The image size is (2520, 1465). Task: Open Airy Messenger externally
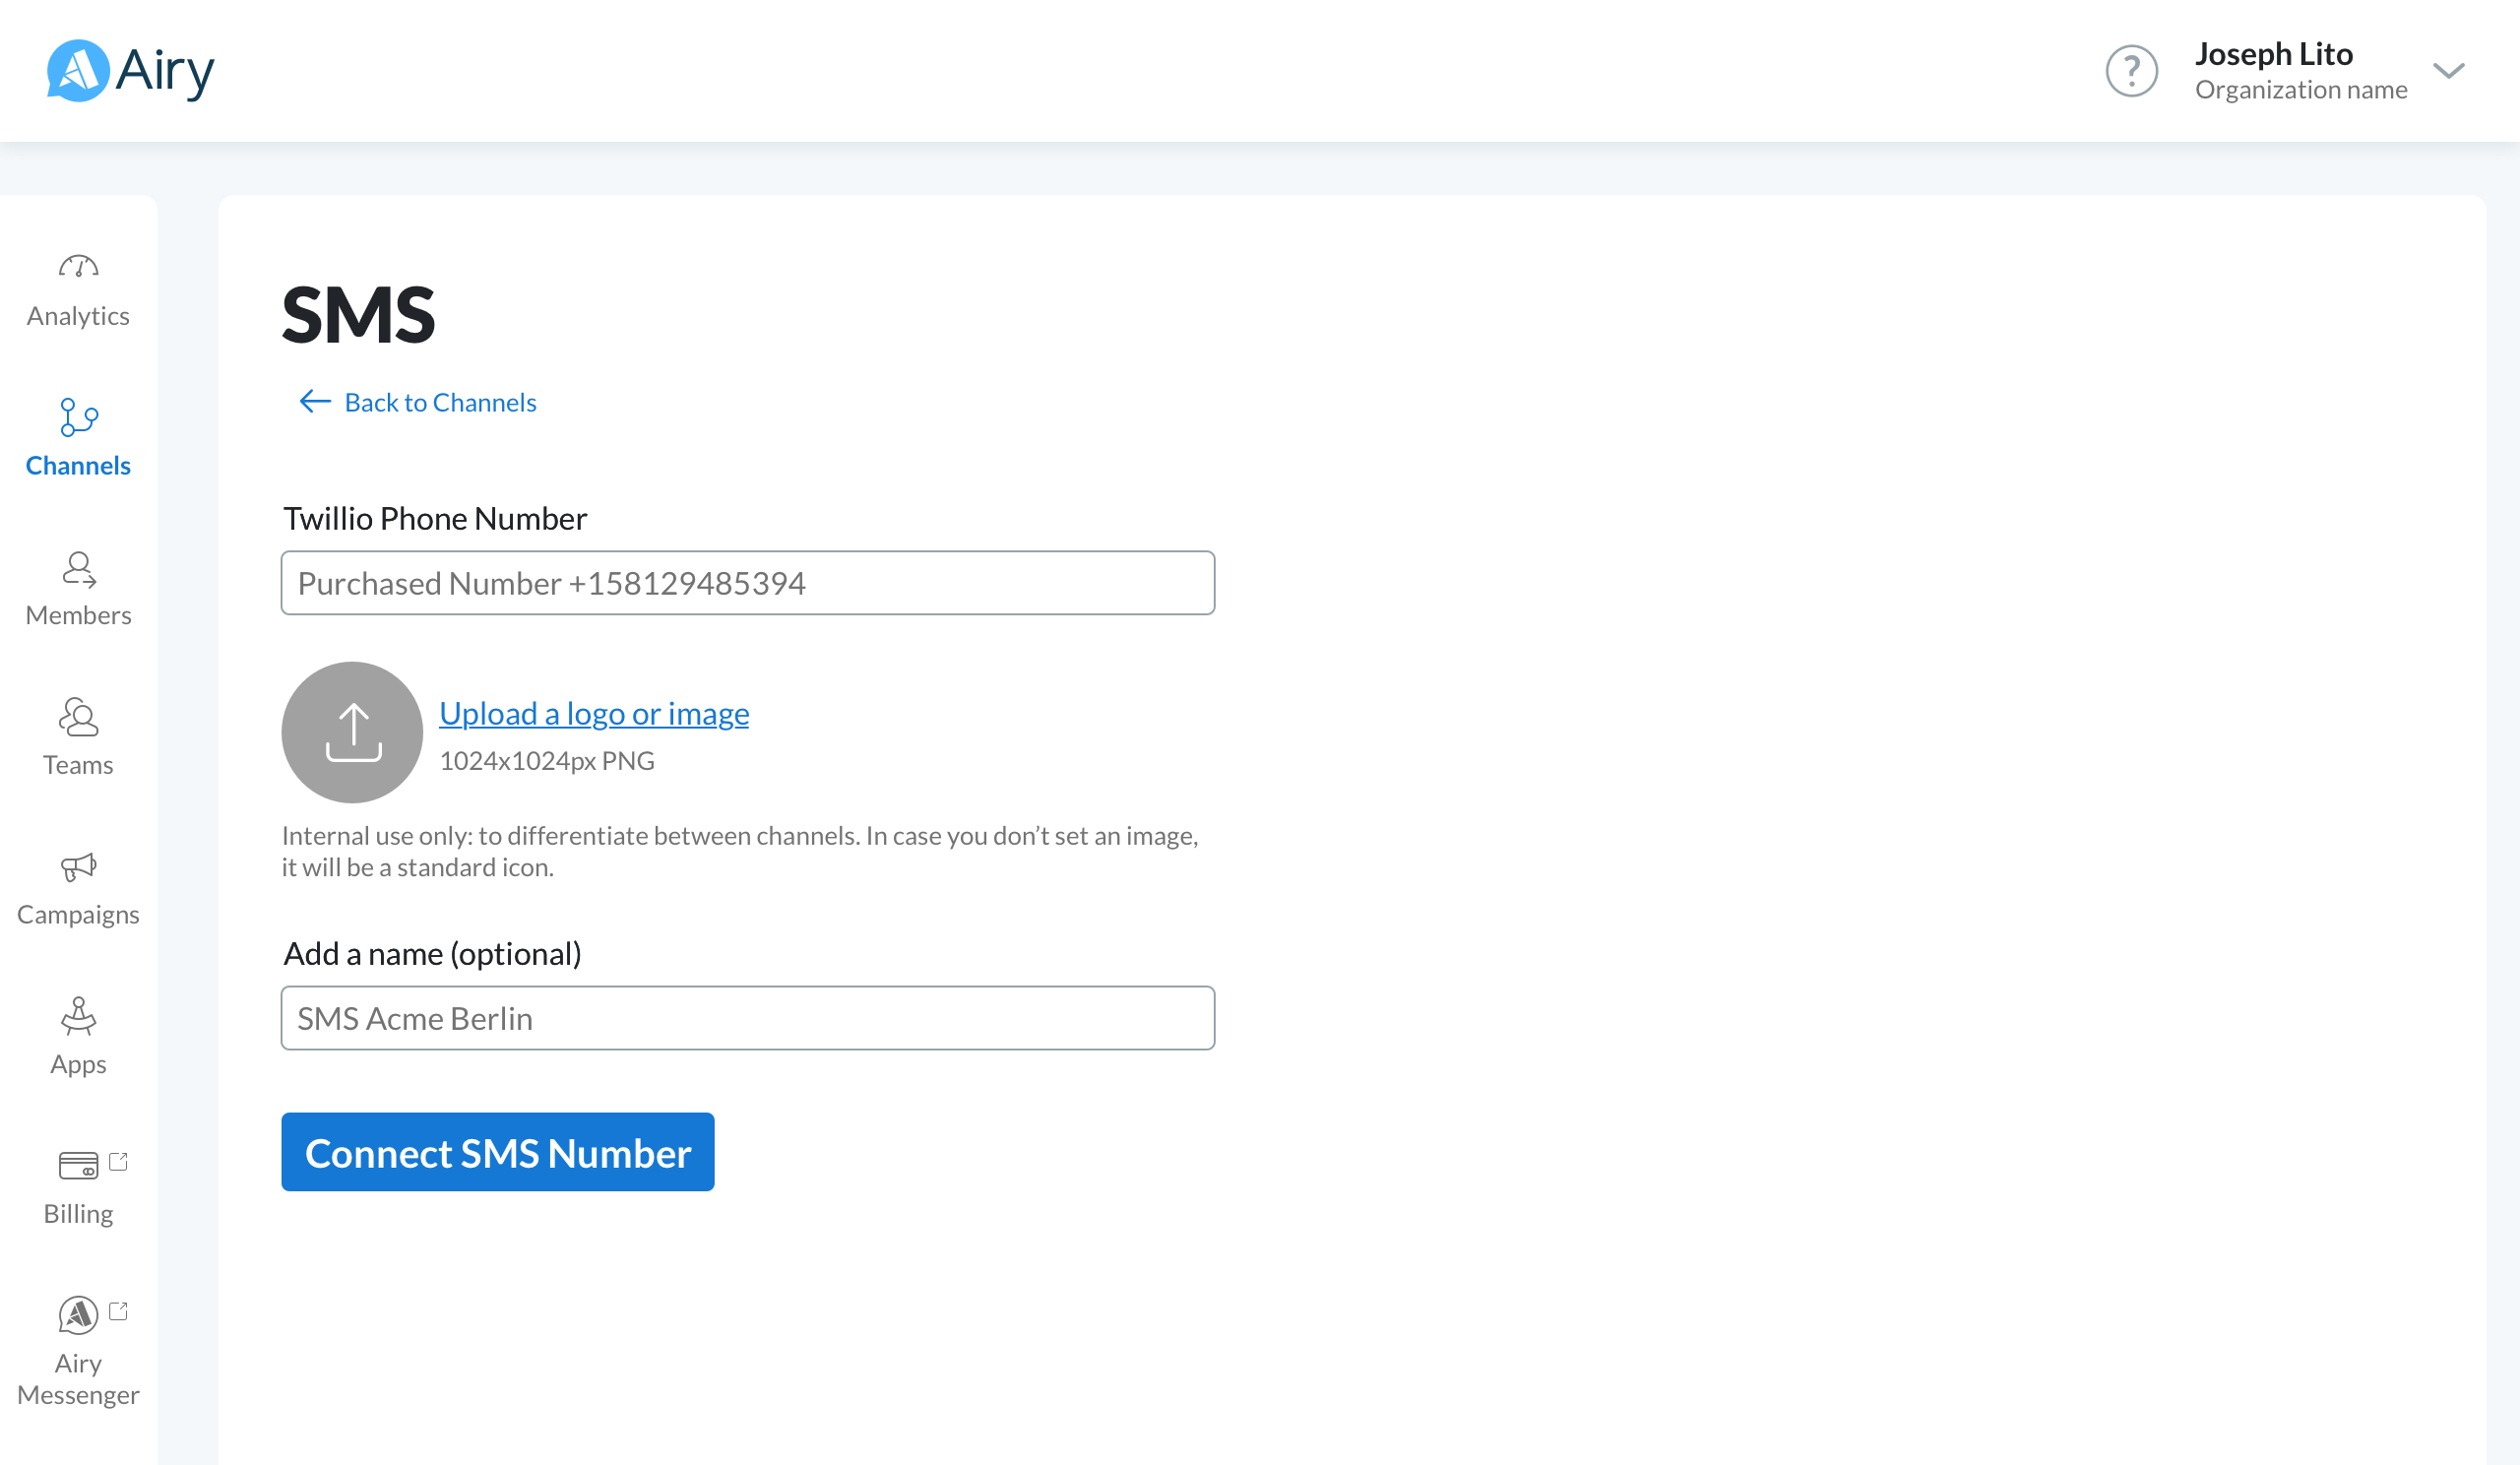point(78,1340)
